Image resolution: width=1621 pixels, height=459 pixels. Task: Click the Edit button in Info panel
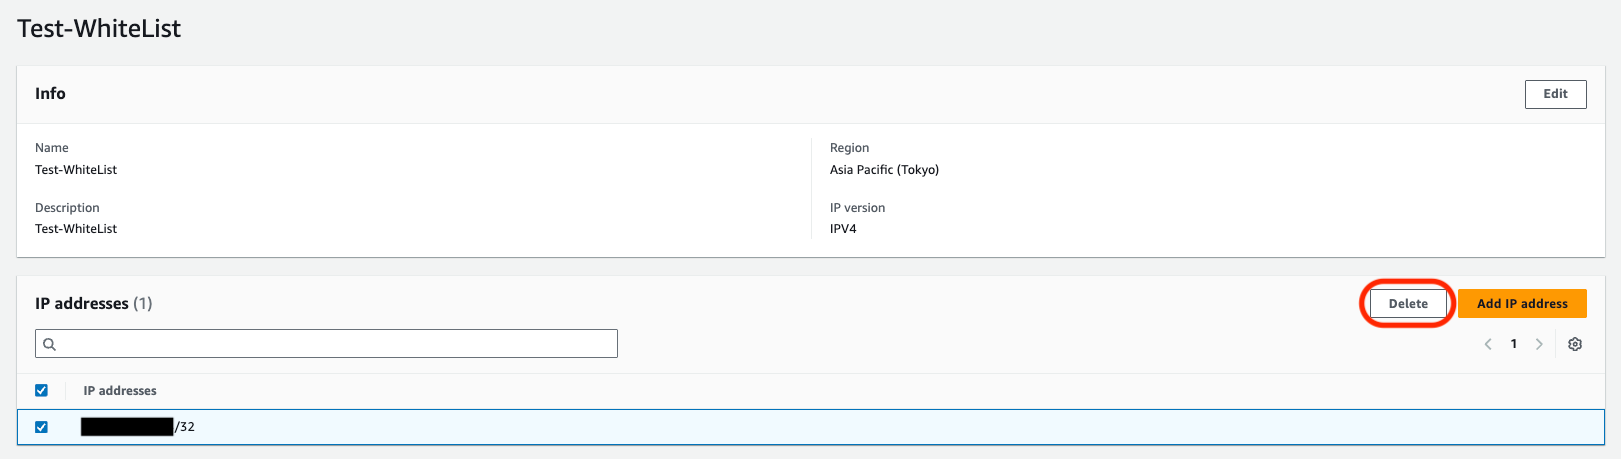coord(1555,94)
